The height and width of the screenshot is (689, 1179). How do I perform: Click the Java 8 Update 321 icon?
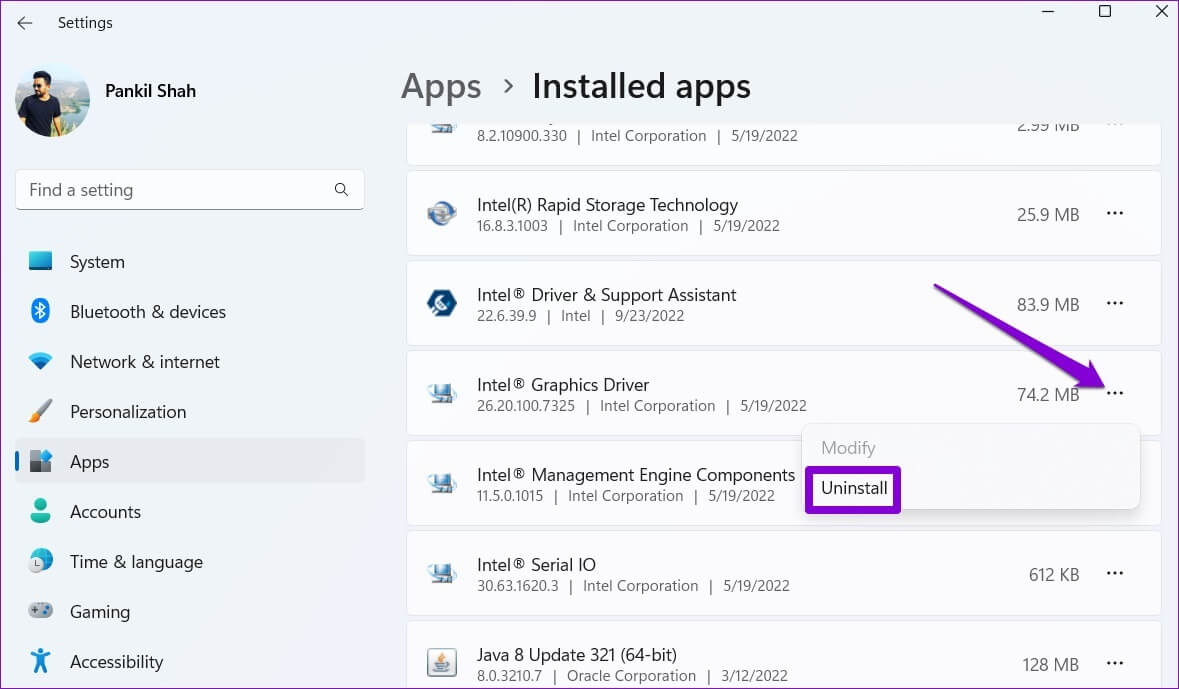441,663
